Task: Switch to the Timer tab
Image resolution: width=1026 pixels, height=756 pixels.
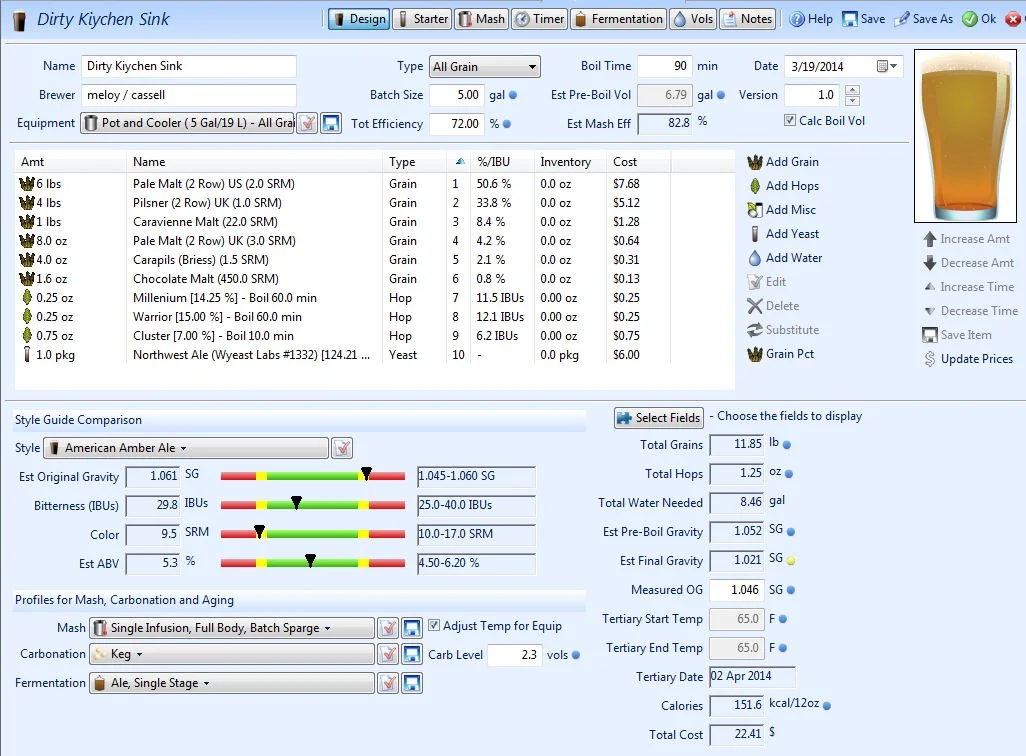Action: point(539,19)
